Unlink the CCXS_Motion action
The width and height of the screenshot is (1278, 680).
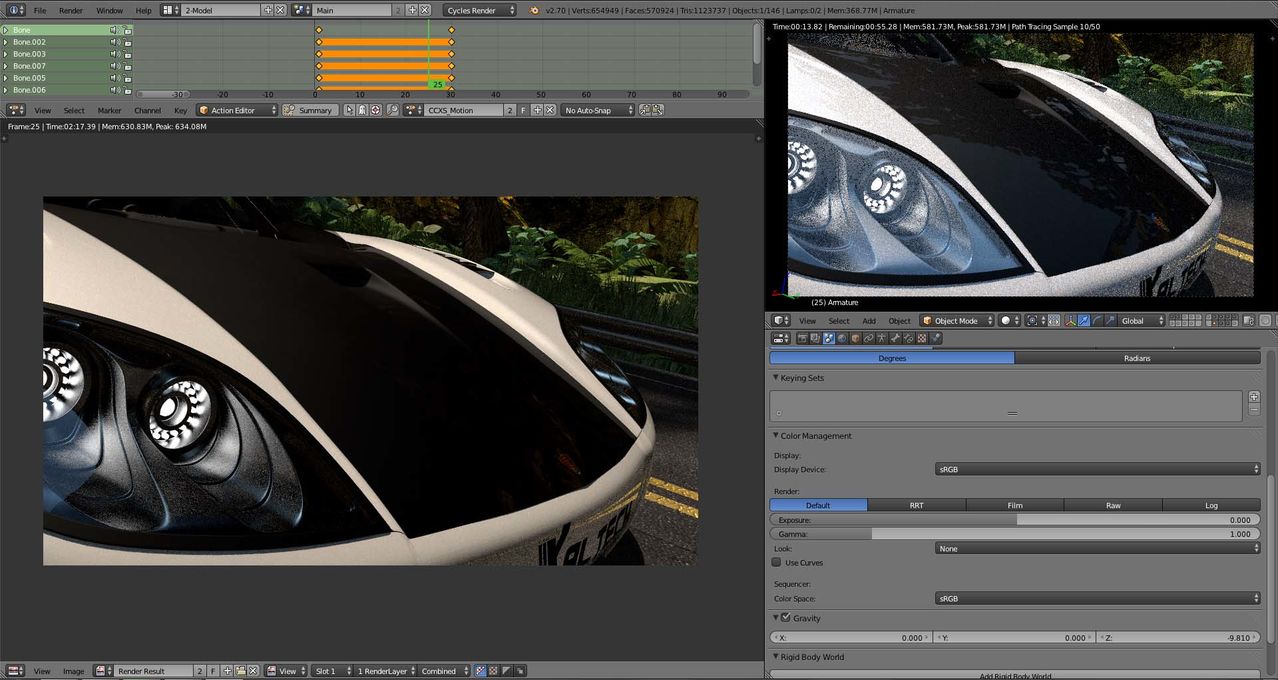tap(550, 110)
